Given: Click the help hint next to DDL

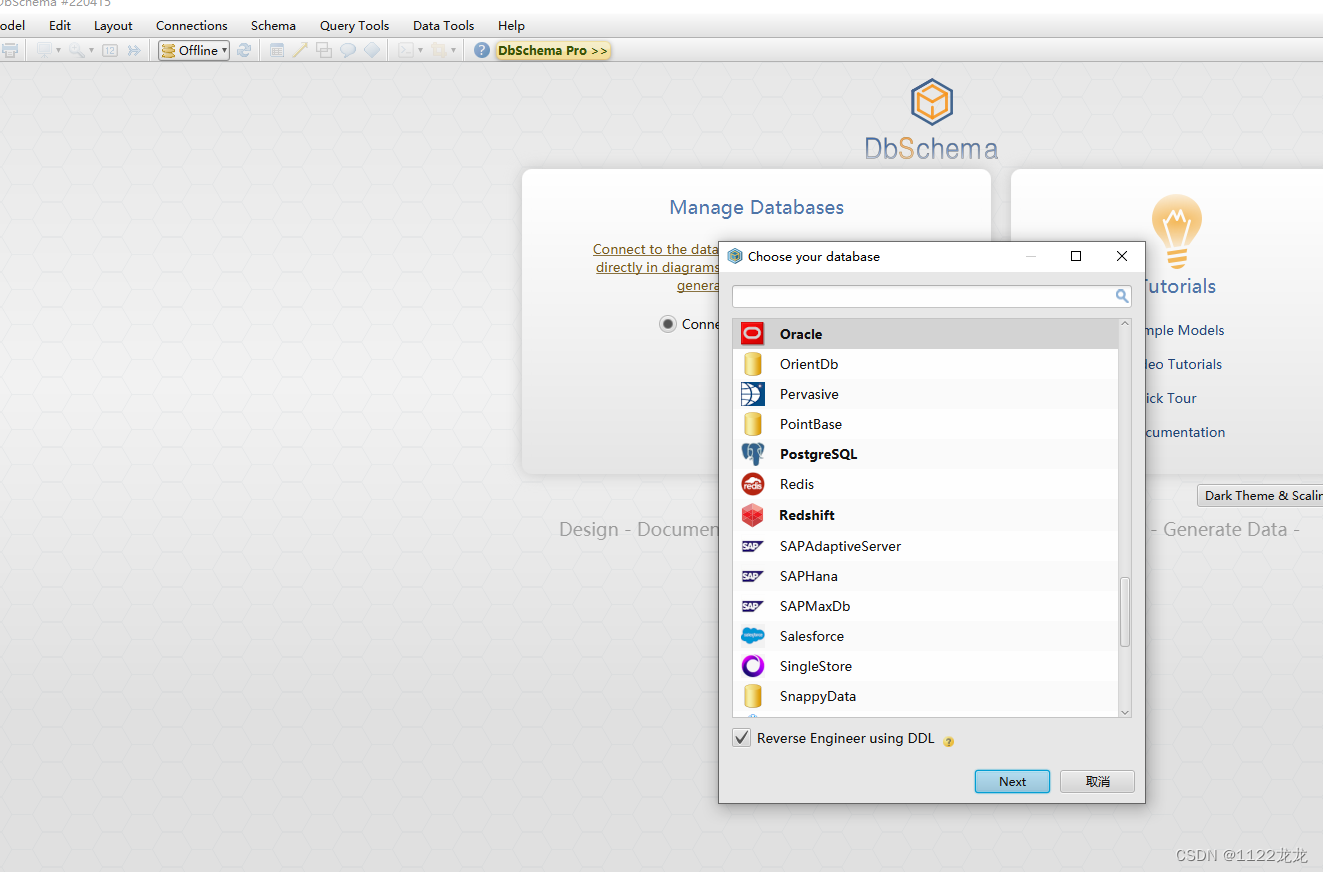Looking at the screenshot, I should click(x=949, y=742).
